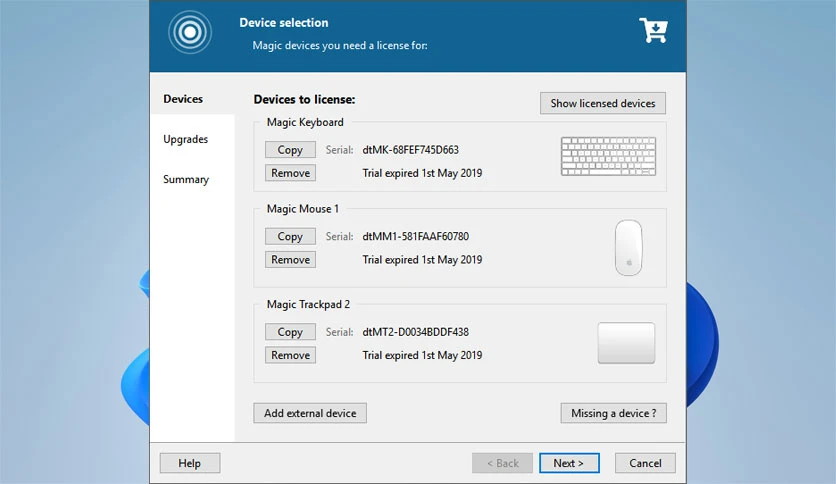The width and height of the screenshot is (836, 484).
Task: Click the Magic Trackpad 2 group label
Action: [308, 304]
